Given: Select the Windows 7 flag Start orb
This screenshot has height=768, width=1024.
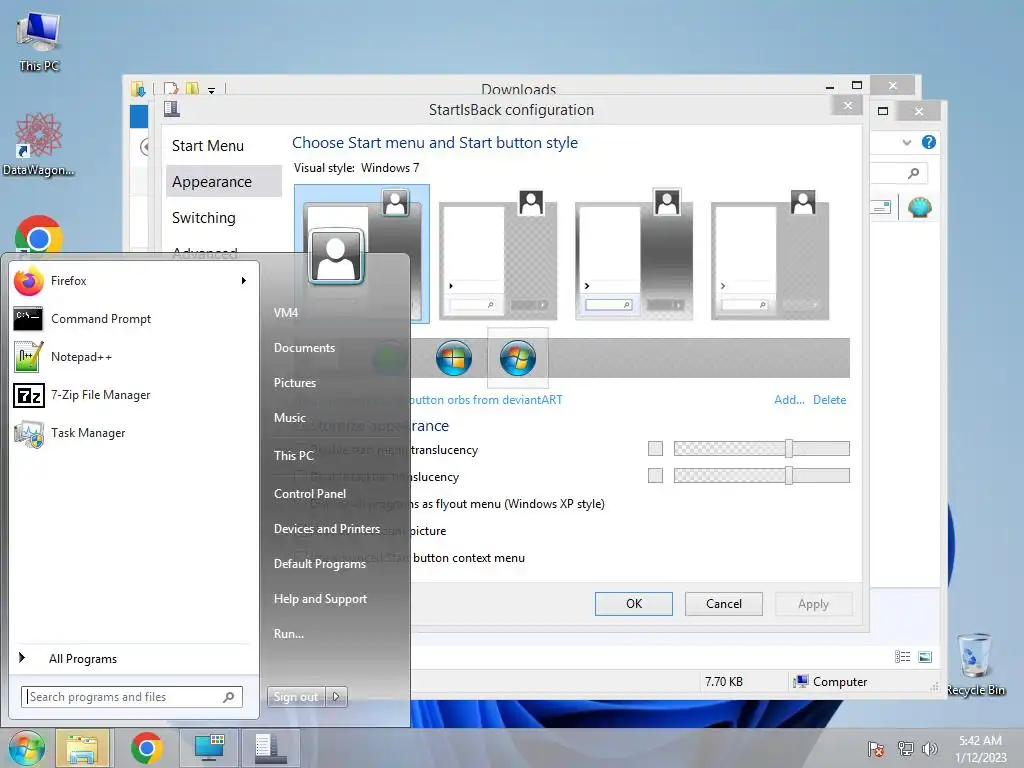Looking at the screenshot, I should (x=518, y=358).
